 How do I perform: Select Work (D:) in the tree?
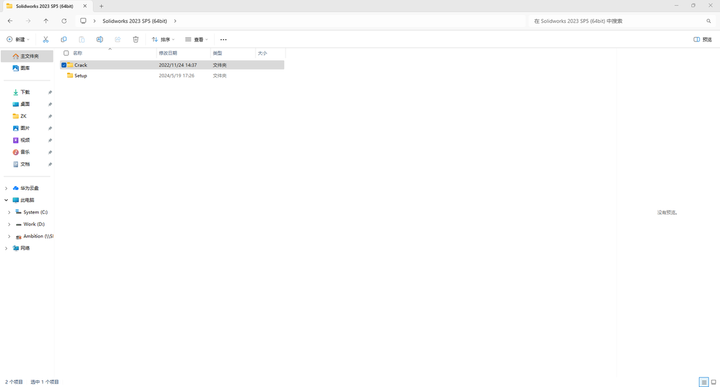(x=30, y=224)
